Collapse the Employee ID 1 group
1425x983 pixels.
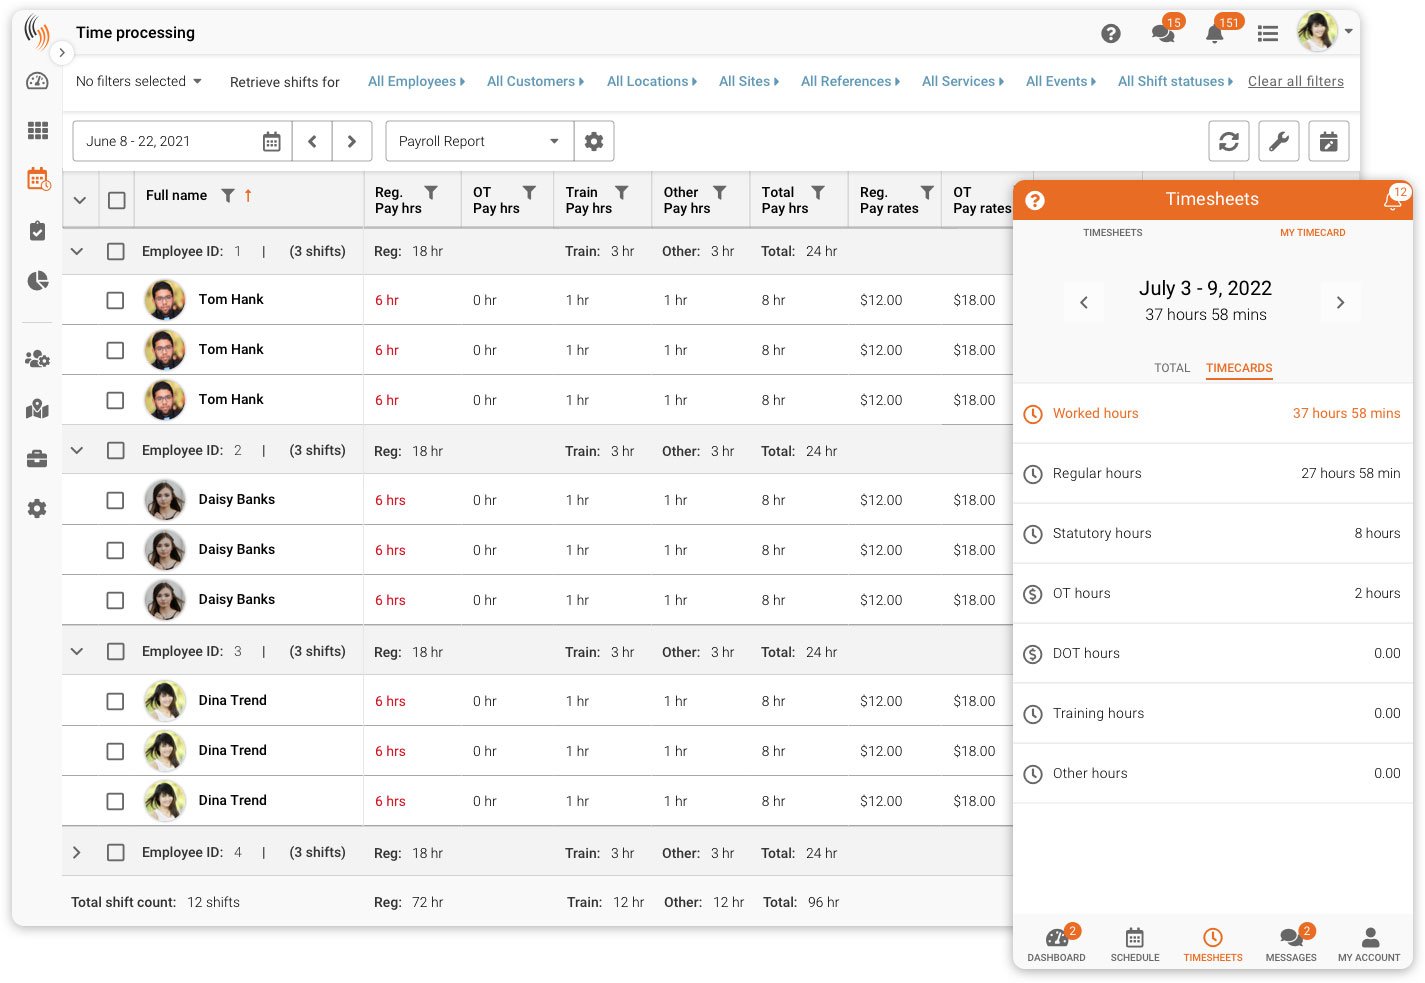pos(77,252)
